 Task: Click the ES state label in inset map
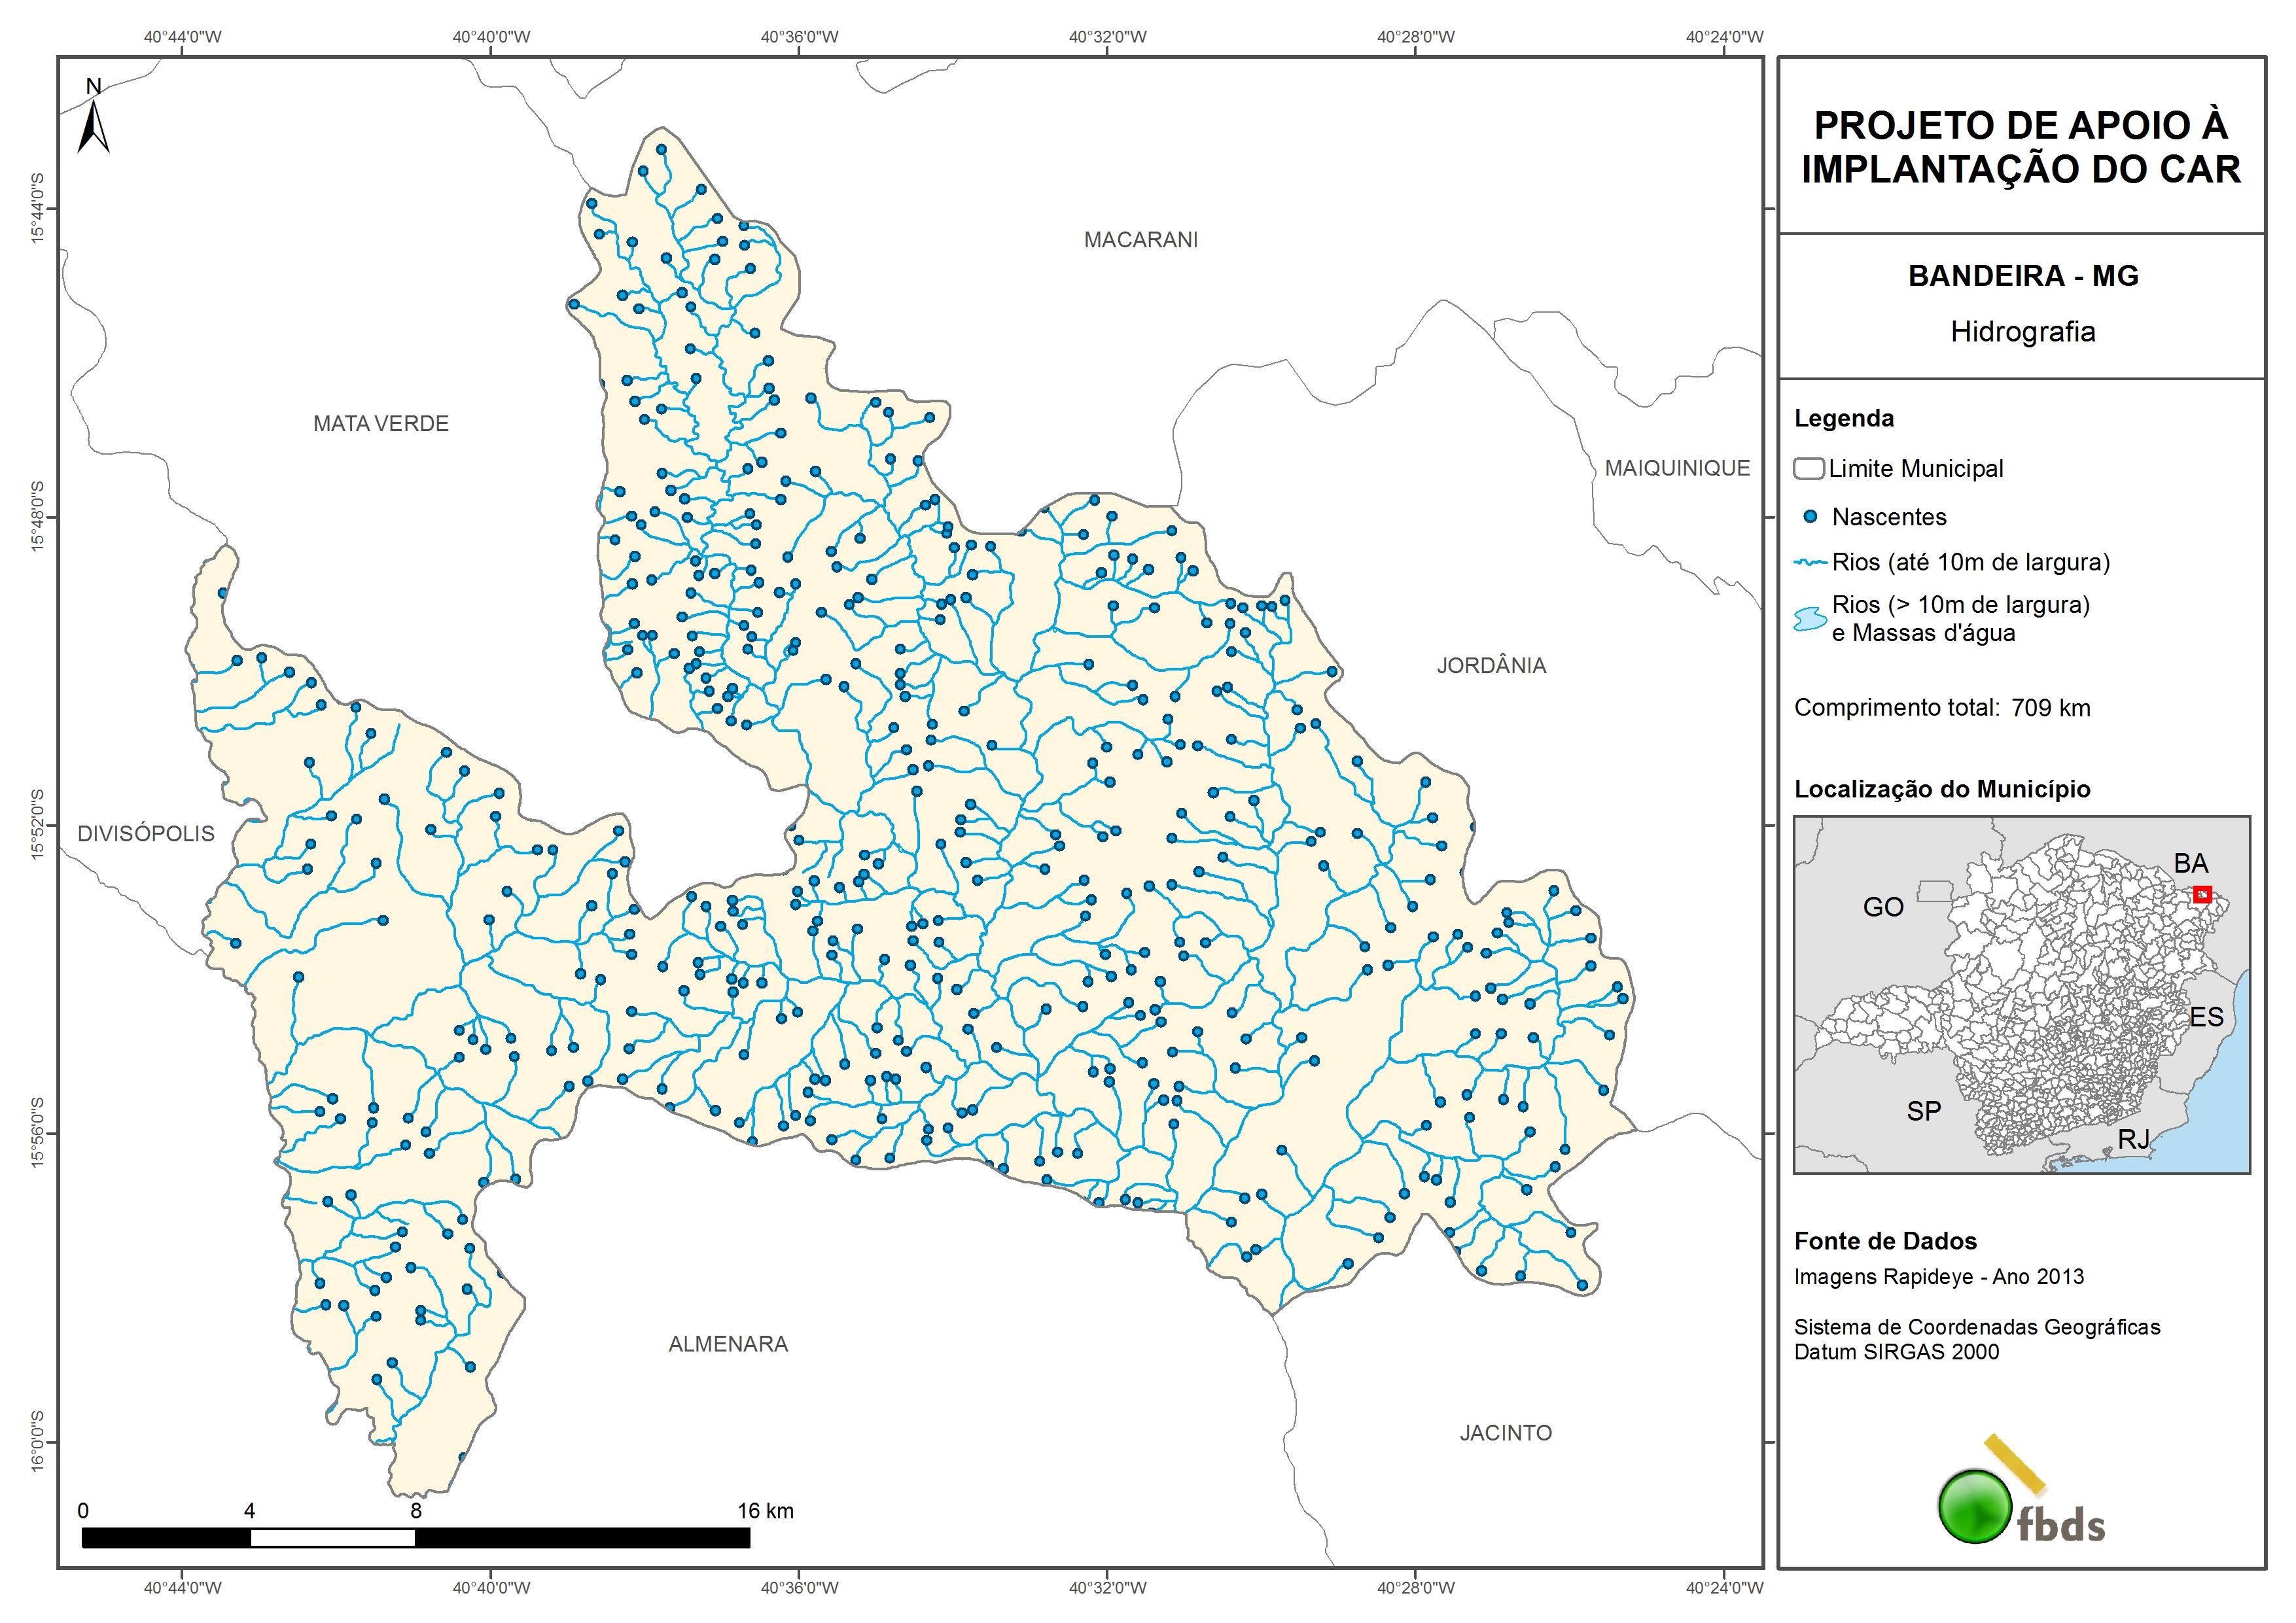(2206, 1017)
